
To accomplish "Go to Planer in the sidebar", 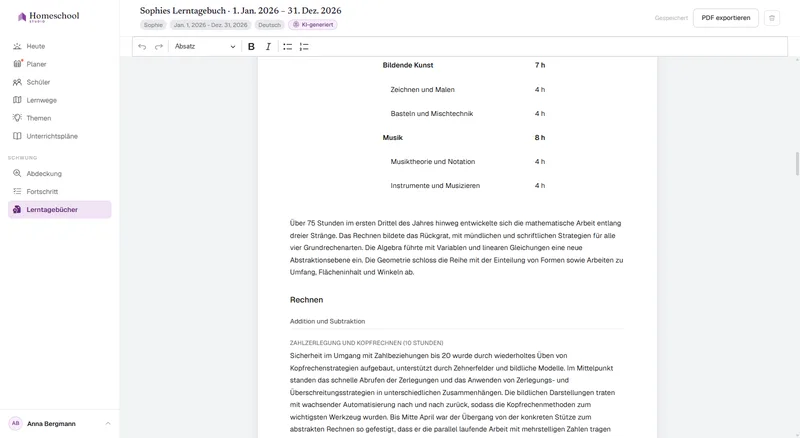I will pos(60,64).
